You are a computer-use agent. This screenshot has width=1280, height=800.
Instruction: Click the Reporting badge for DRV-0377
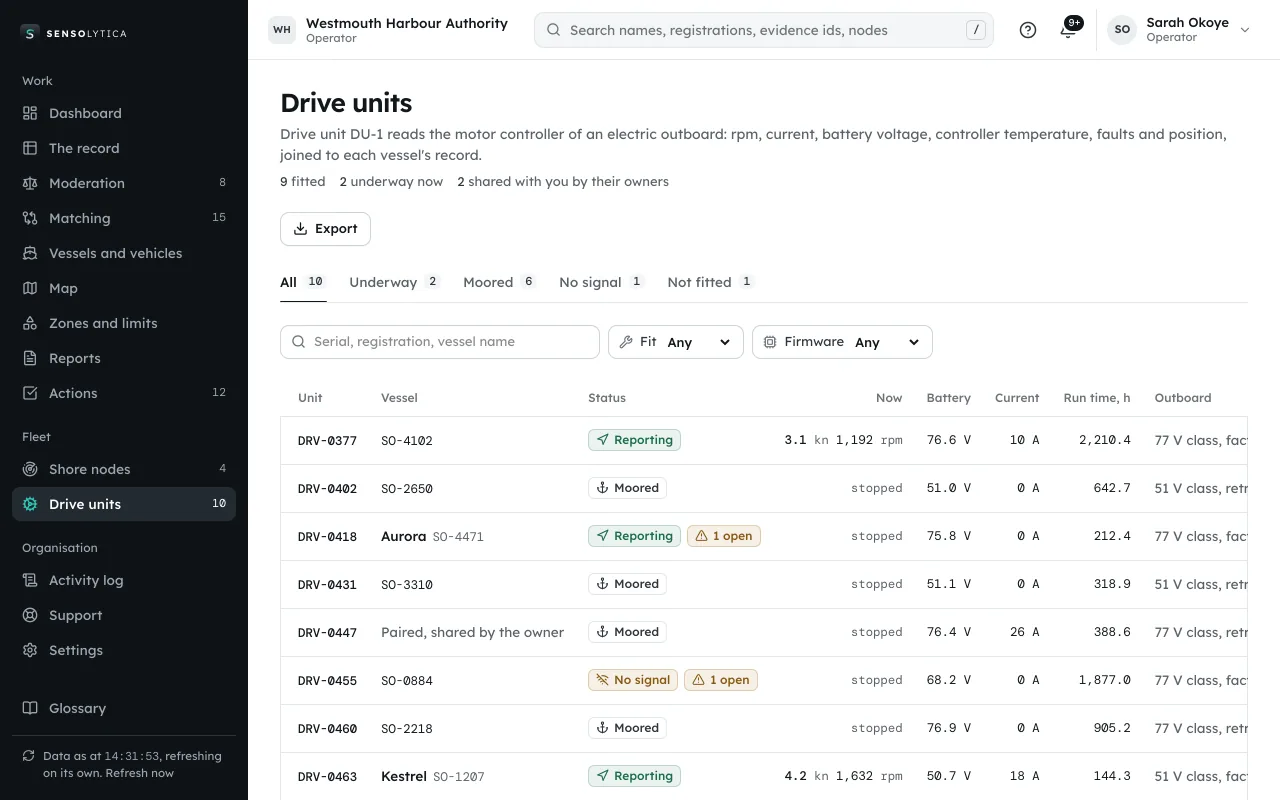point(634,440)
